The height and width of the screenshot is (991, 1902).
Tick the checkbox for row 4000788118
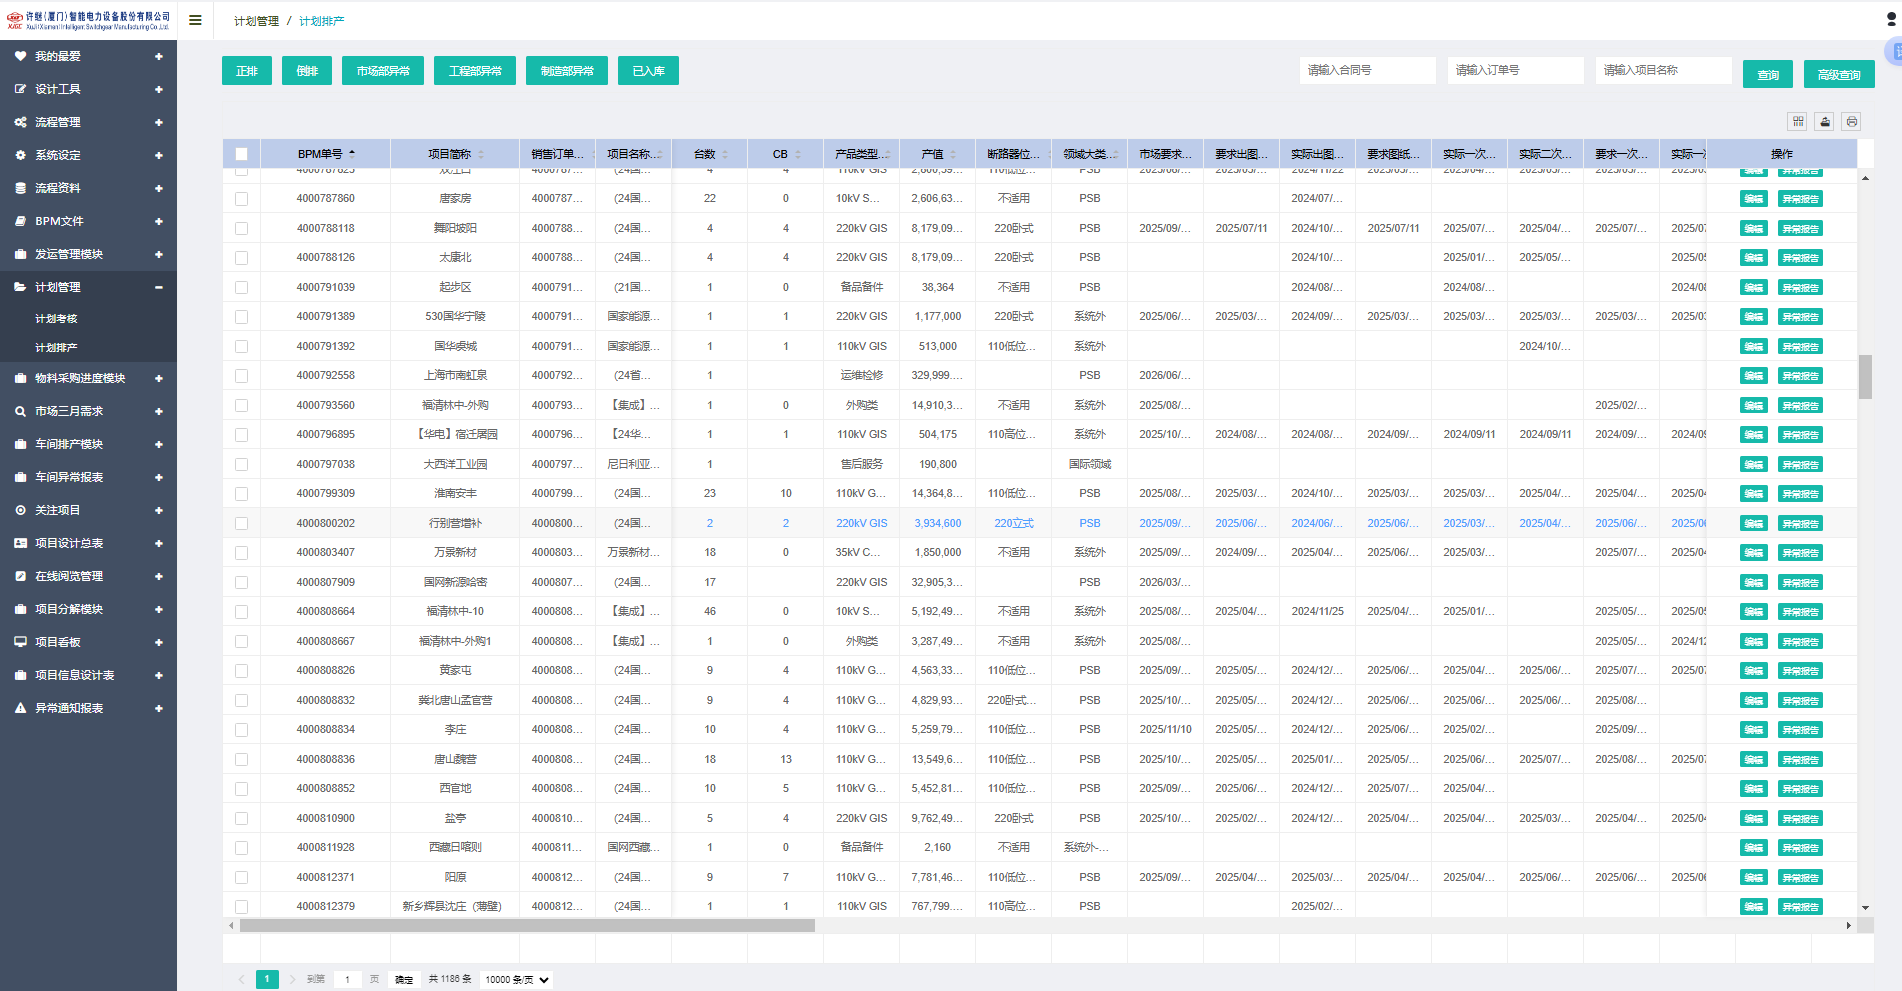pos(241,228)
